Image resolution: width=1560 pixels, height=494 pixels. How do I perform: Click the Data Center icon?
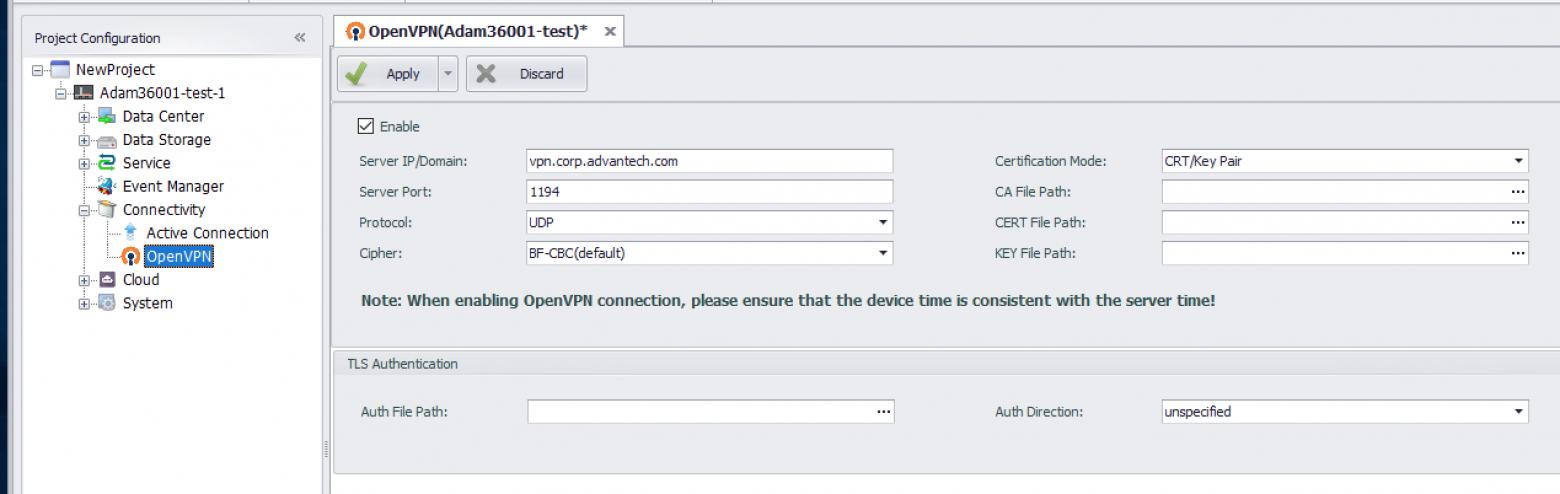106,117
